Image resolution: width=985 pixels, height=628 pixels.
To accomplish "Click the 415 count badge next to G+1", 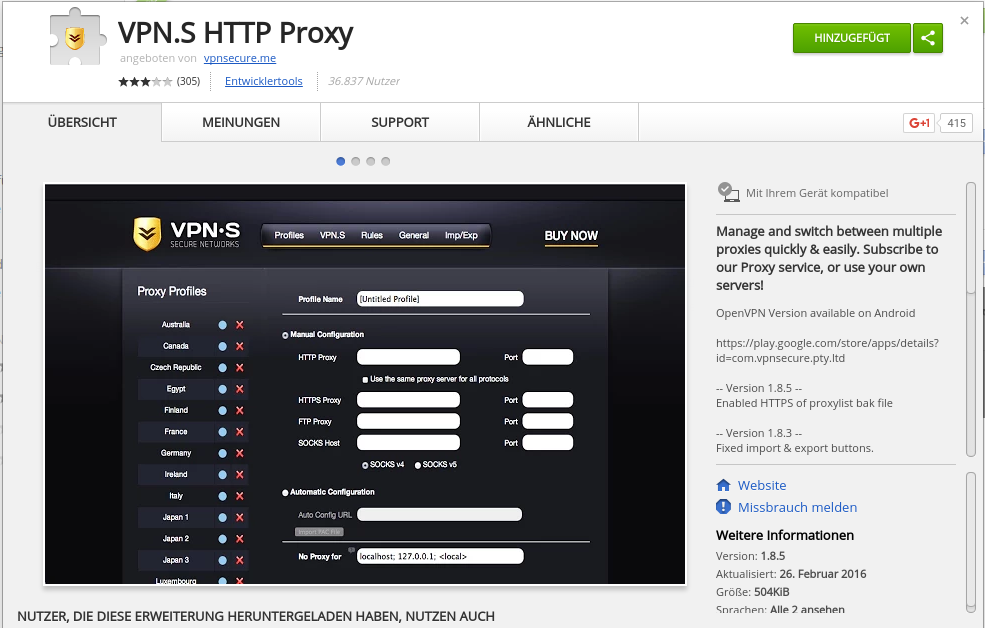I will (x=956, y=123).
